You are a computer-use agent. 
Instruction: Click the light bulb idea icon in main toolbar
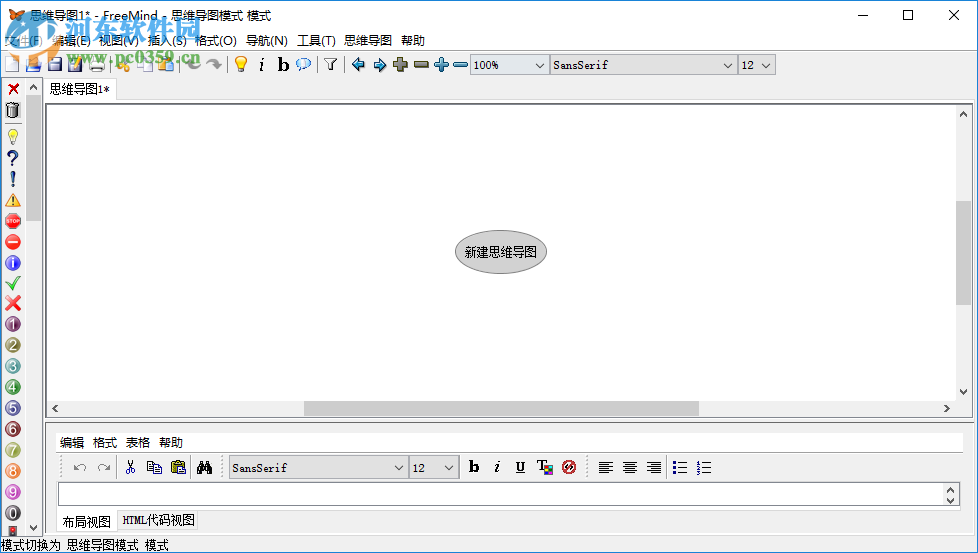pos(241,64)
